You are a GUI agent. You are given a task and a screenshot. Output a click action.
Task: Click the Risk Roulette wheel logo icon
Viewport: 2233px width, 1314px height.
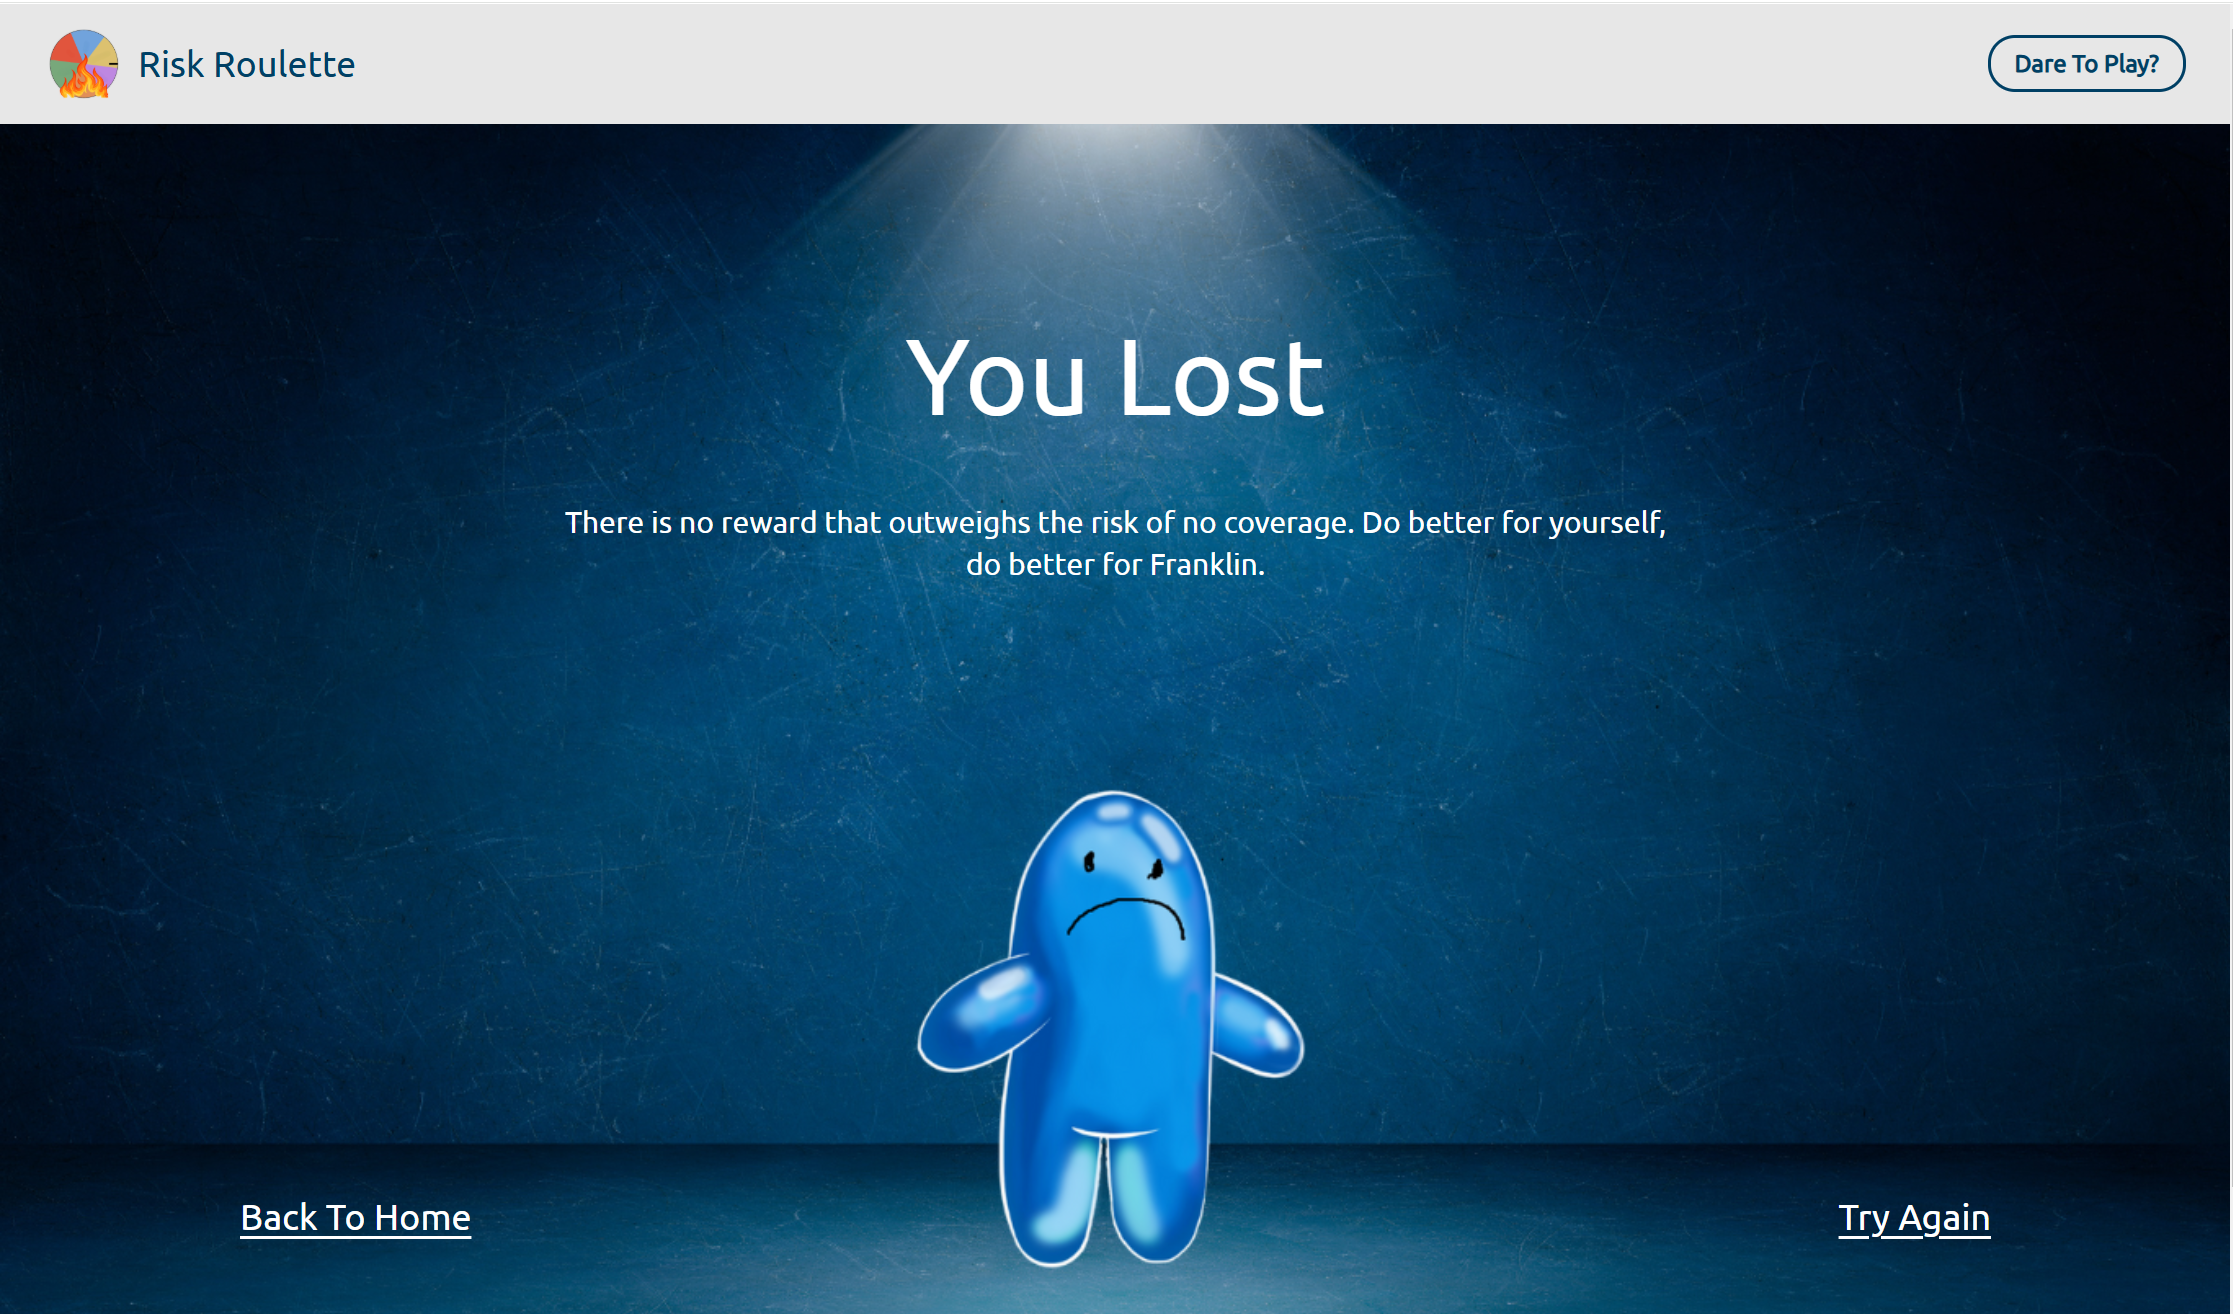pos(84,63)
